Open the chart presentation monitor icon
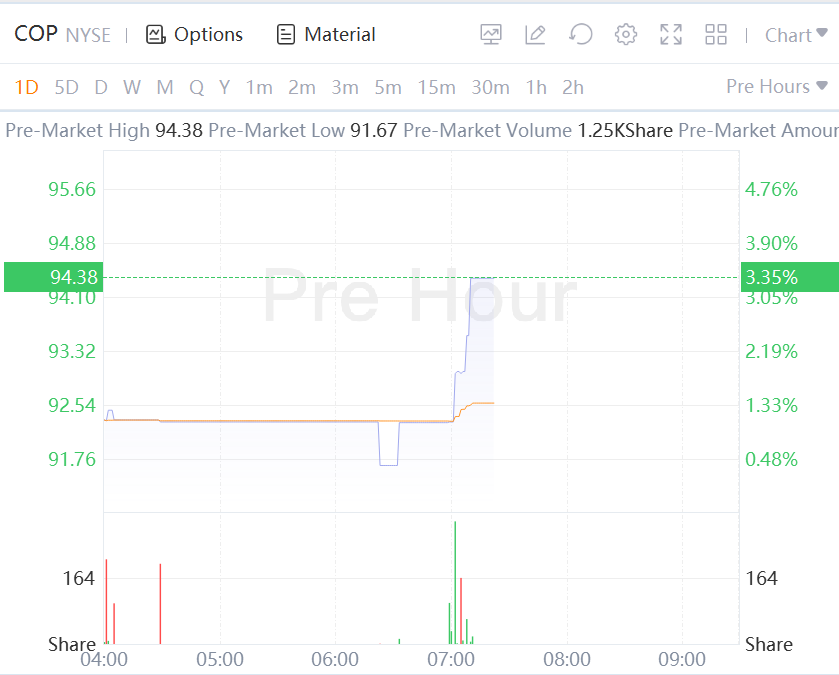The image size is (839, 675). click(491, 35)
